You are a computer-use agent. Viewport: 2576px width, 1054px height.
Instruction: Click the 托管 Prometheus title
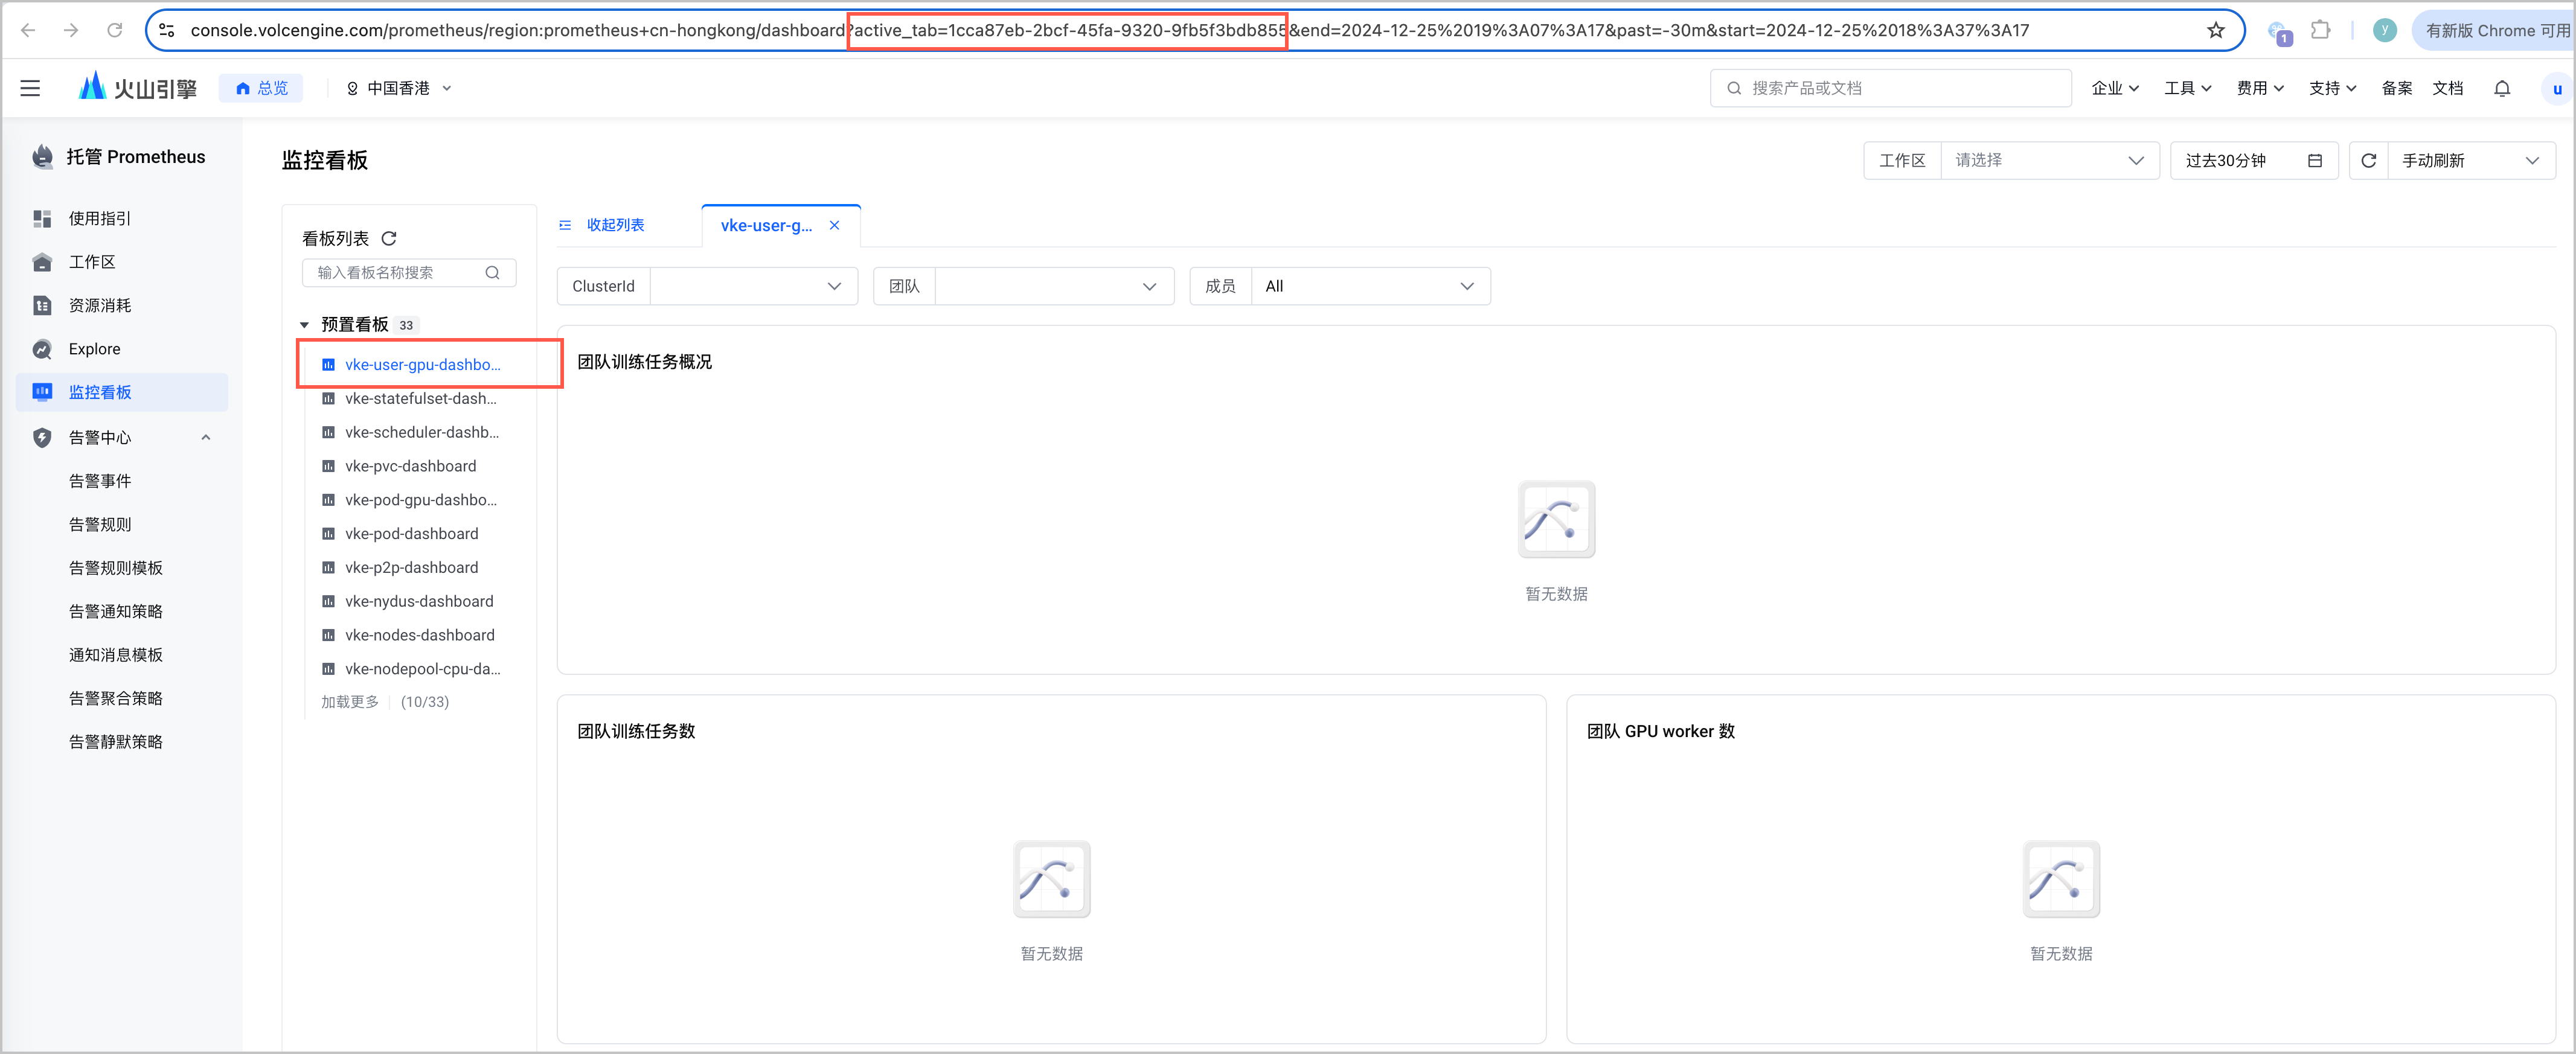(135, 156)
